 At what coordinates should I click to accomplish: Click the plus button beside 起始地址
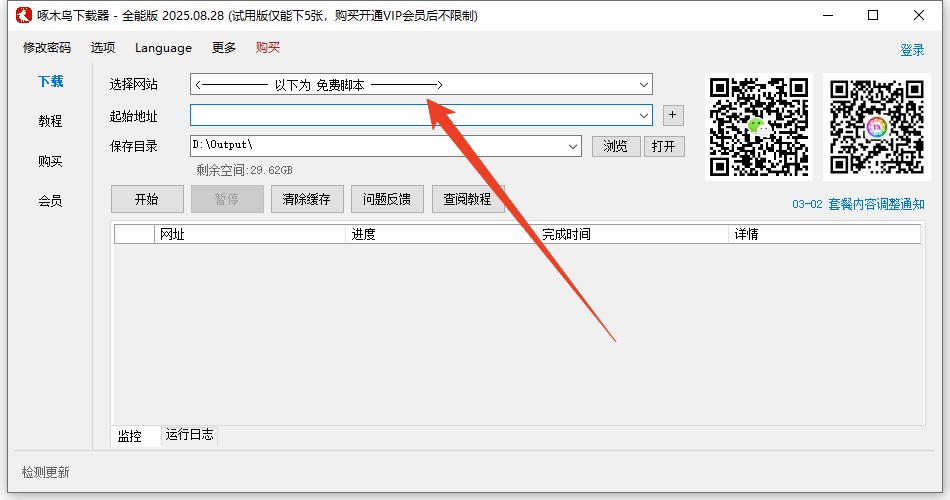(x=673, y=115)
